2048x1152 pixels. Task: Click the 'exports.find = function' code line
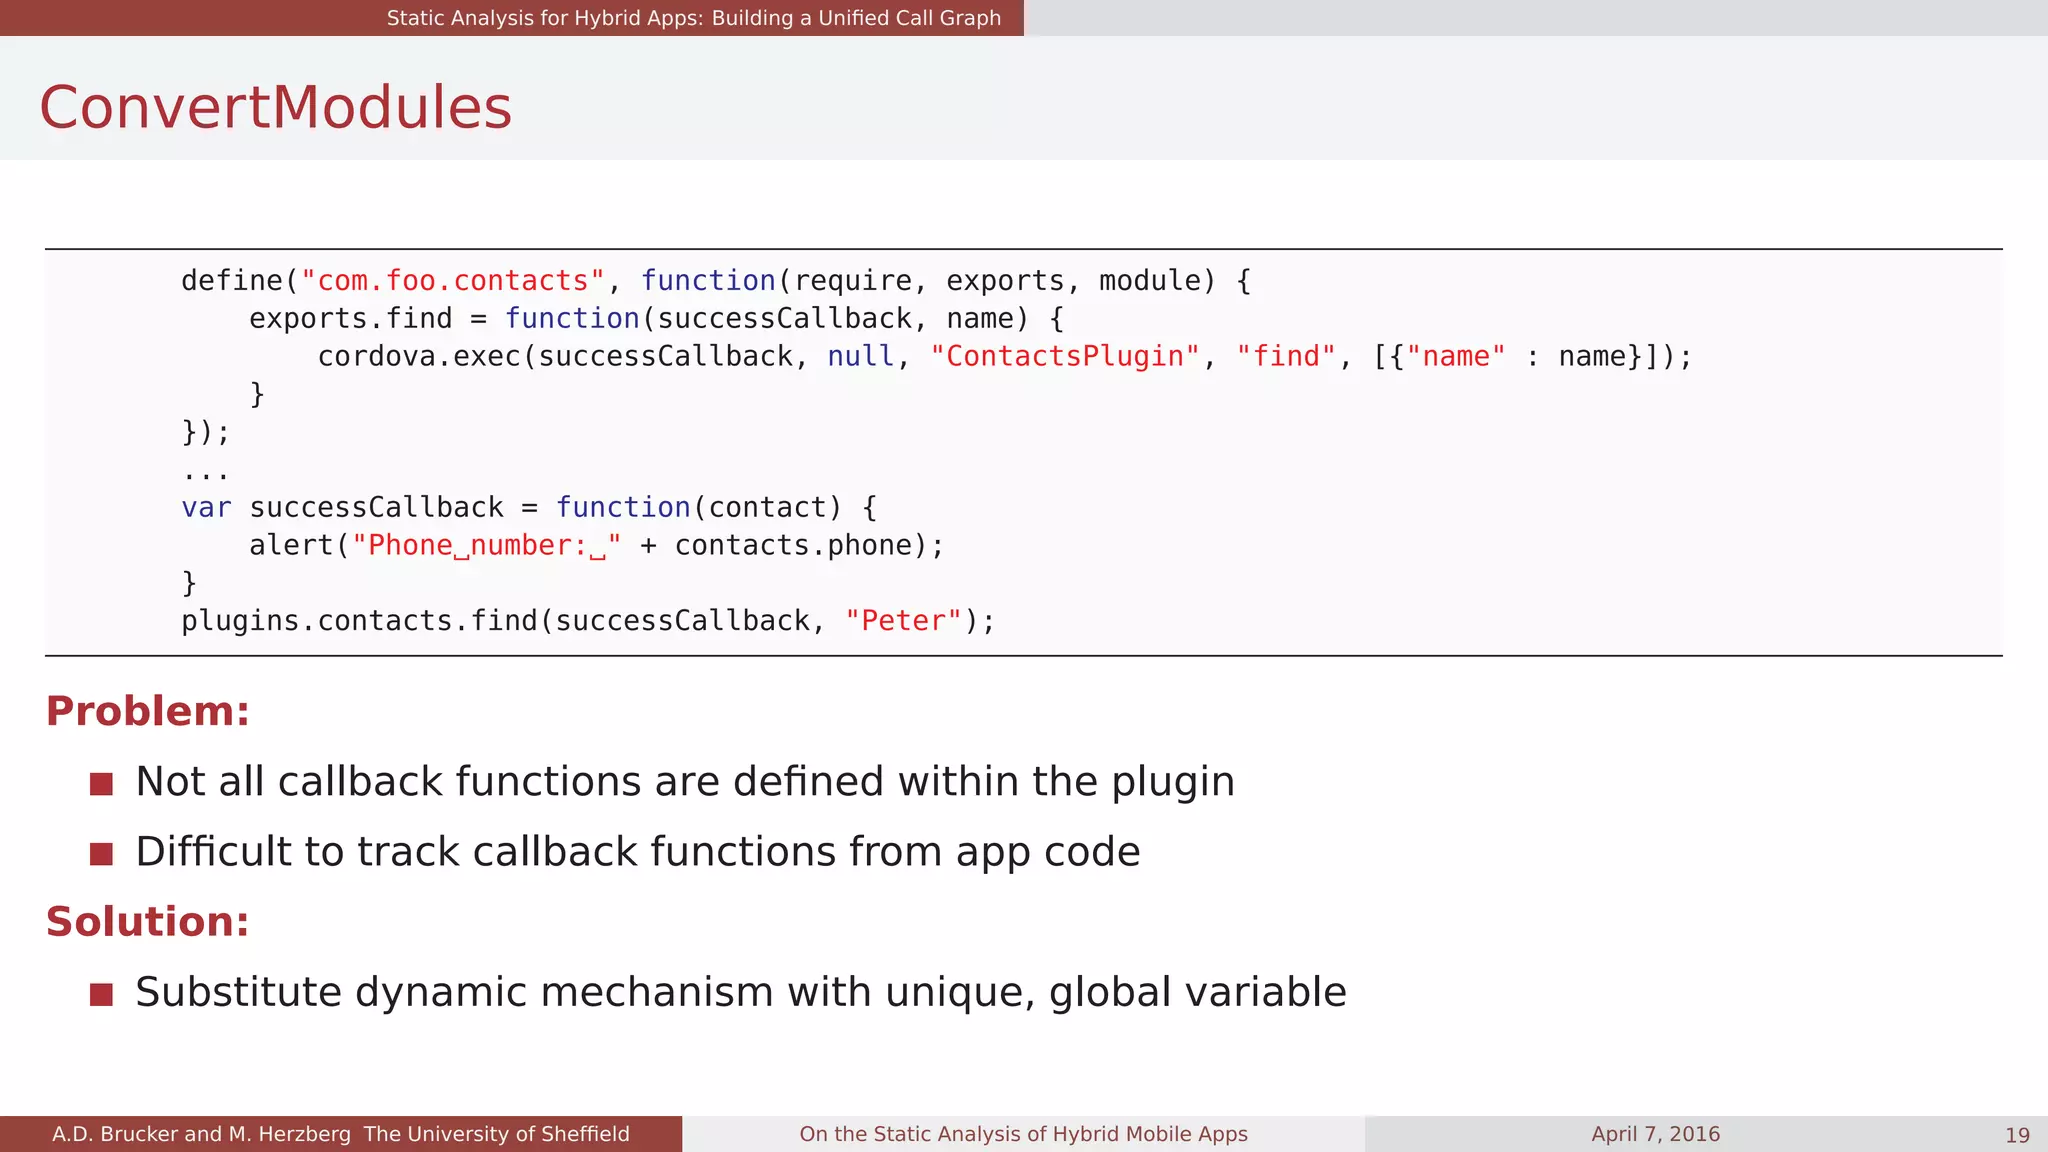click(656, 319)
